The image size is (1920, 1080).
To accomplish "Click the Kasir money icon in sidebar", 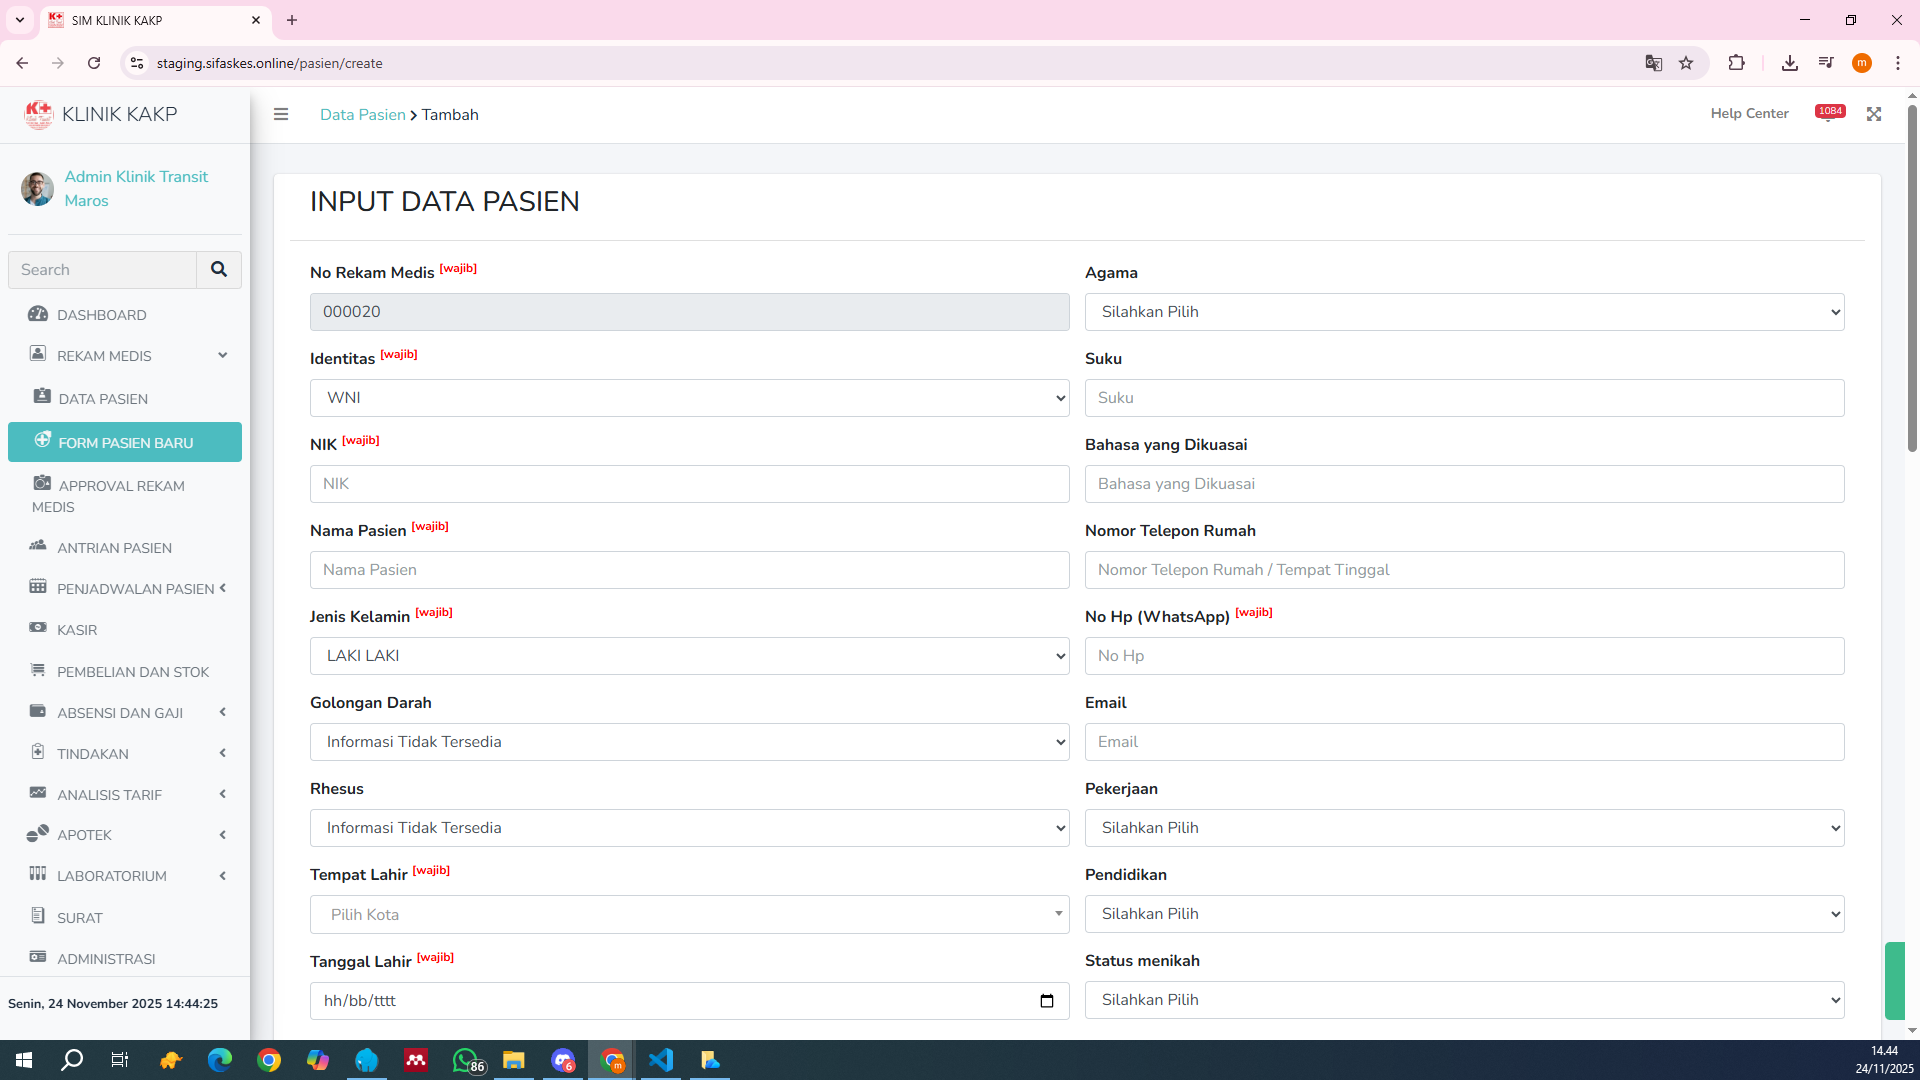I will coord(38,628).
